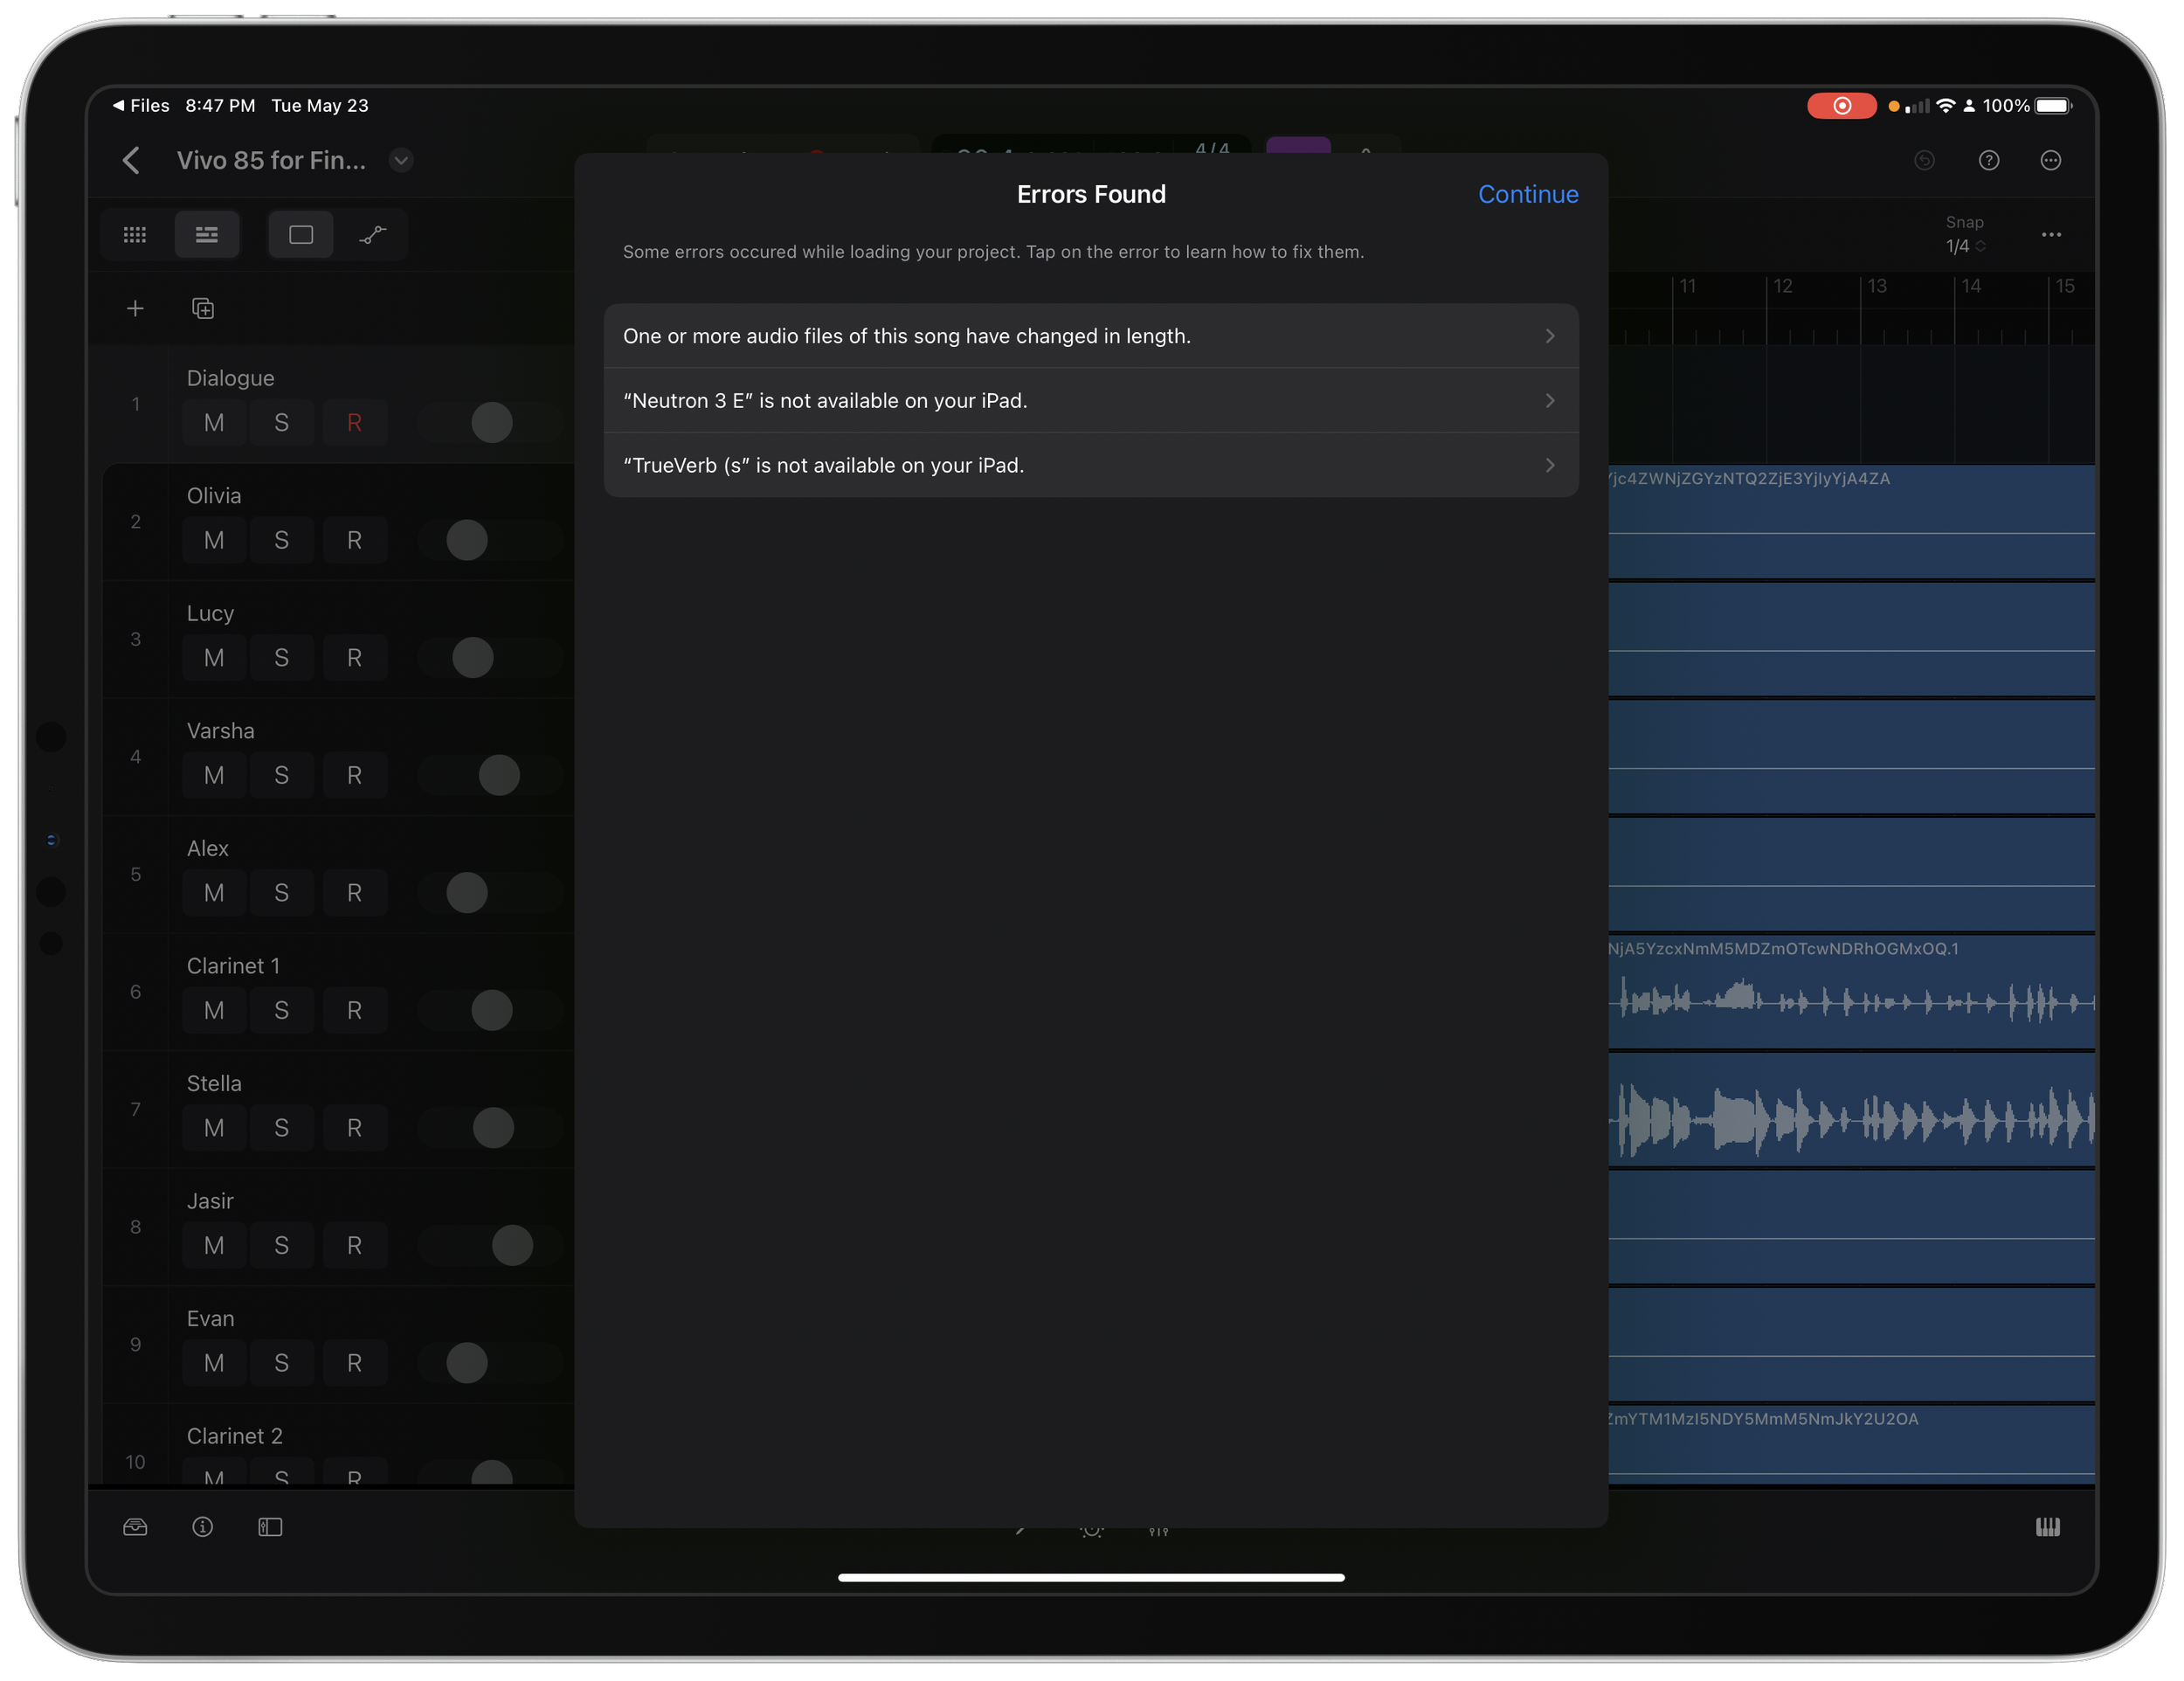This screenshot has width=2184, height=1681.
Task: Tap Continue to dismiss errors dialog
Action: (x=1527, y=194)
